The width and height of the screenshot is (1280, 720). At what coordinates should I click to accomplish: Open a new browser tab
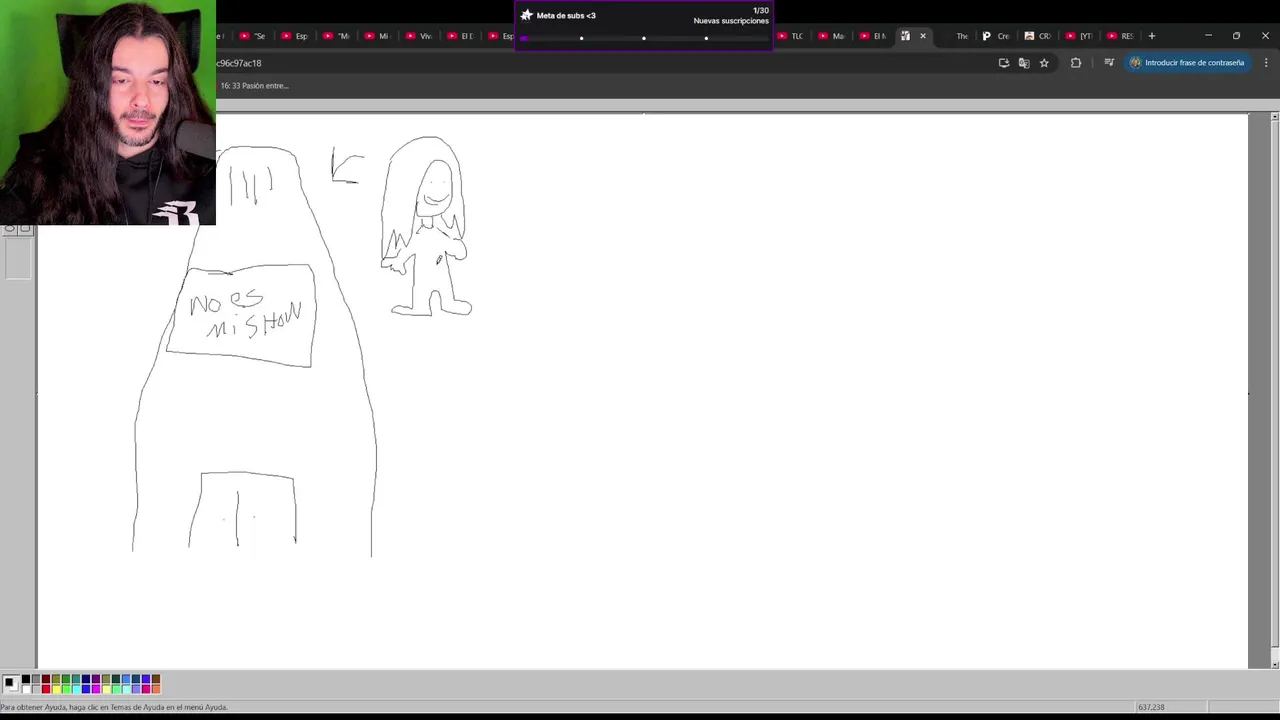point(1152,36)
